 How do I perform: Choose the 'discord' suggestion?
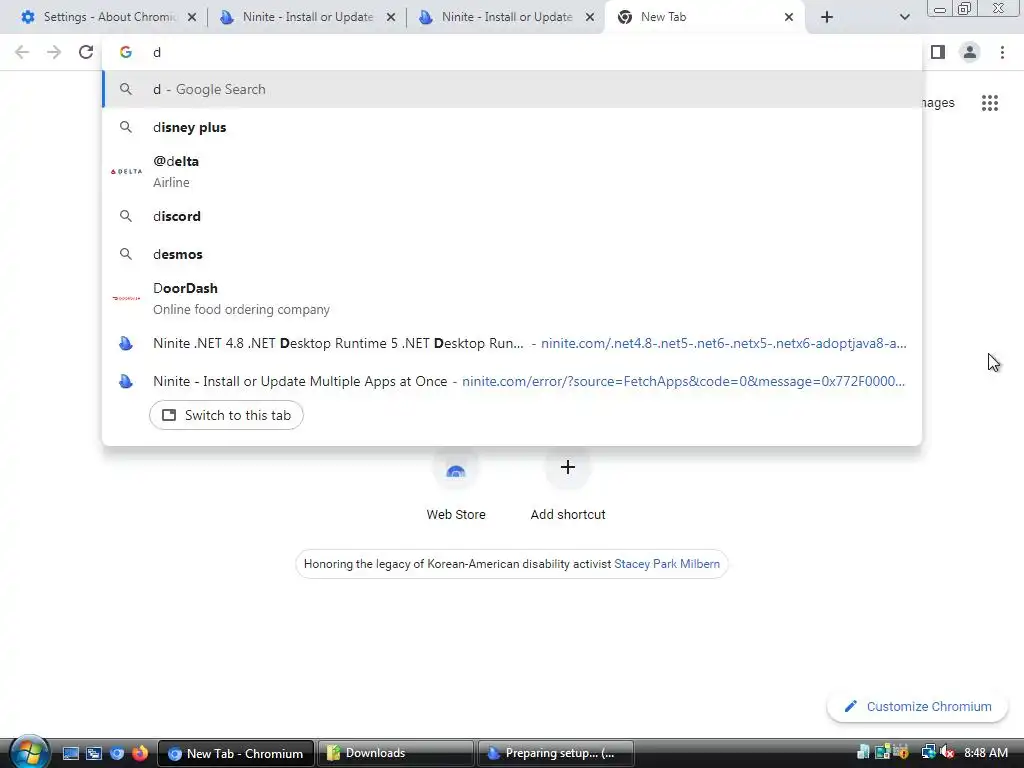(512, 216)
